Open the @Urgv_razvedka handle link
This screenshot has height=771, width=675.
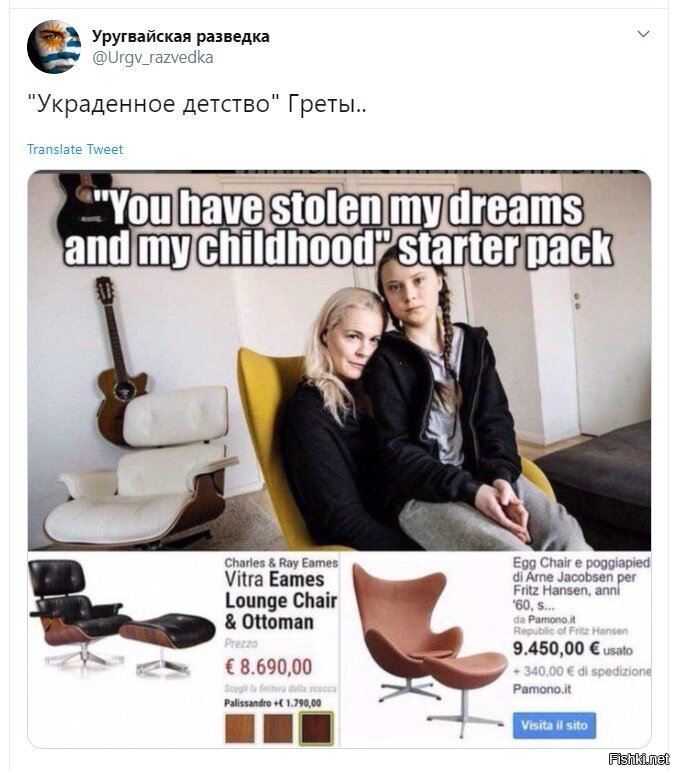pyautogui.click(x=152, y=58)
